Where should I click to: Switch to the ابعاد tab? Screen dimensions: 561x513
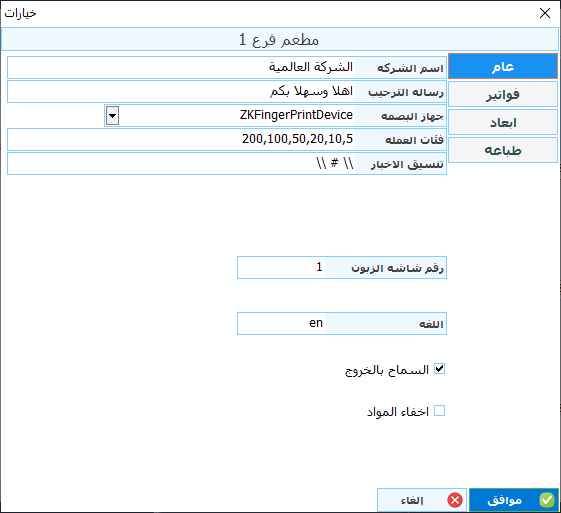503,122
